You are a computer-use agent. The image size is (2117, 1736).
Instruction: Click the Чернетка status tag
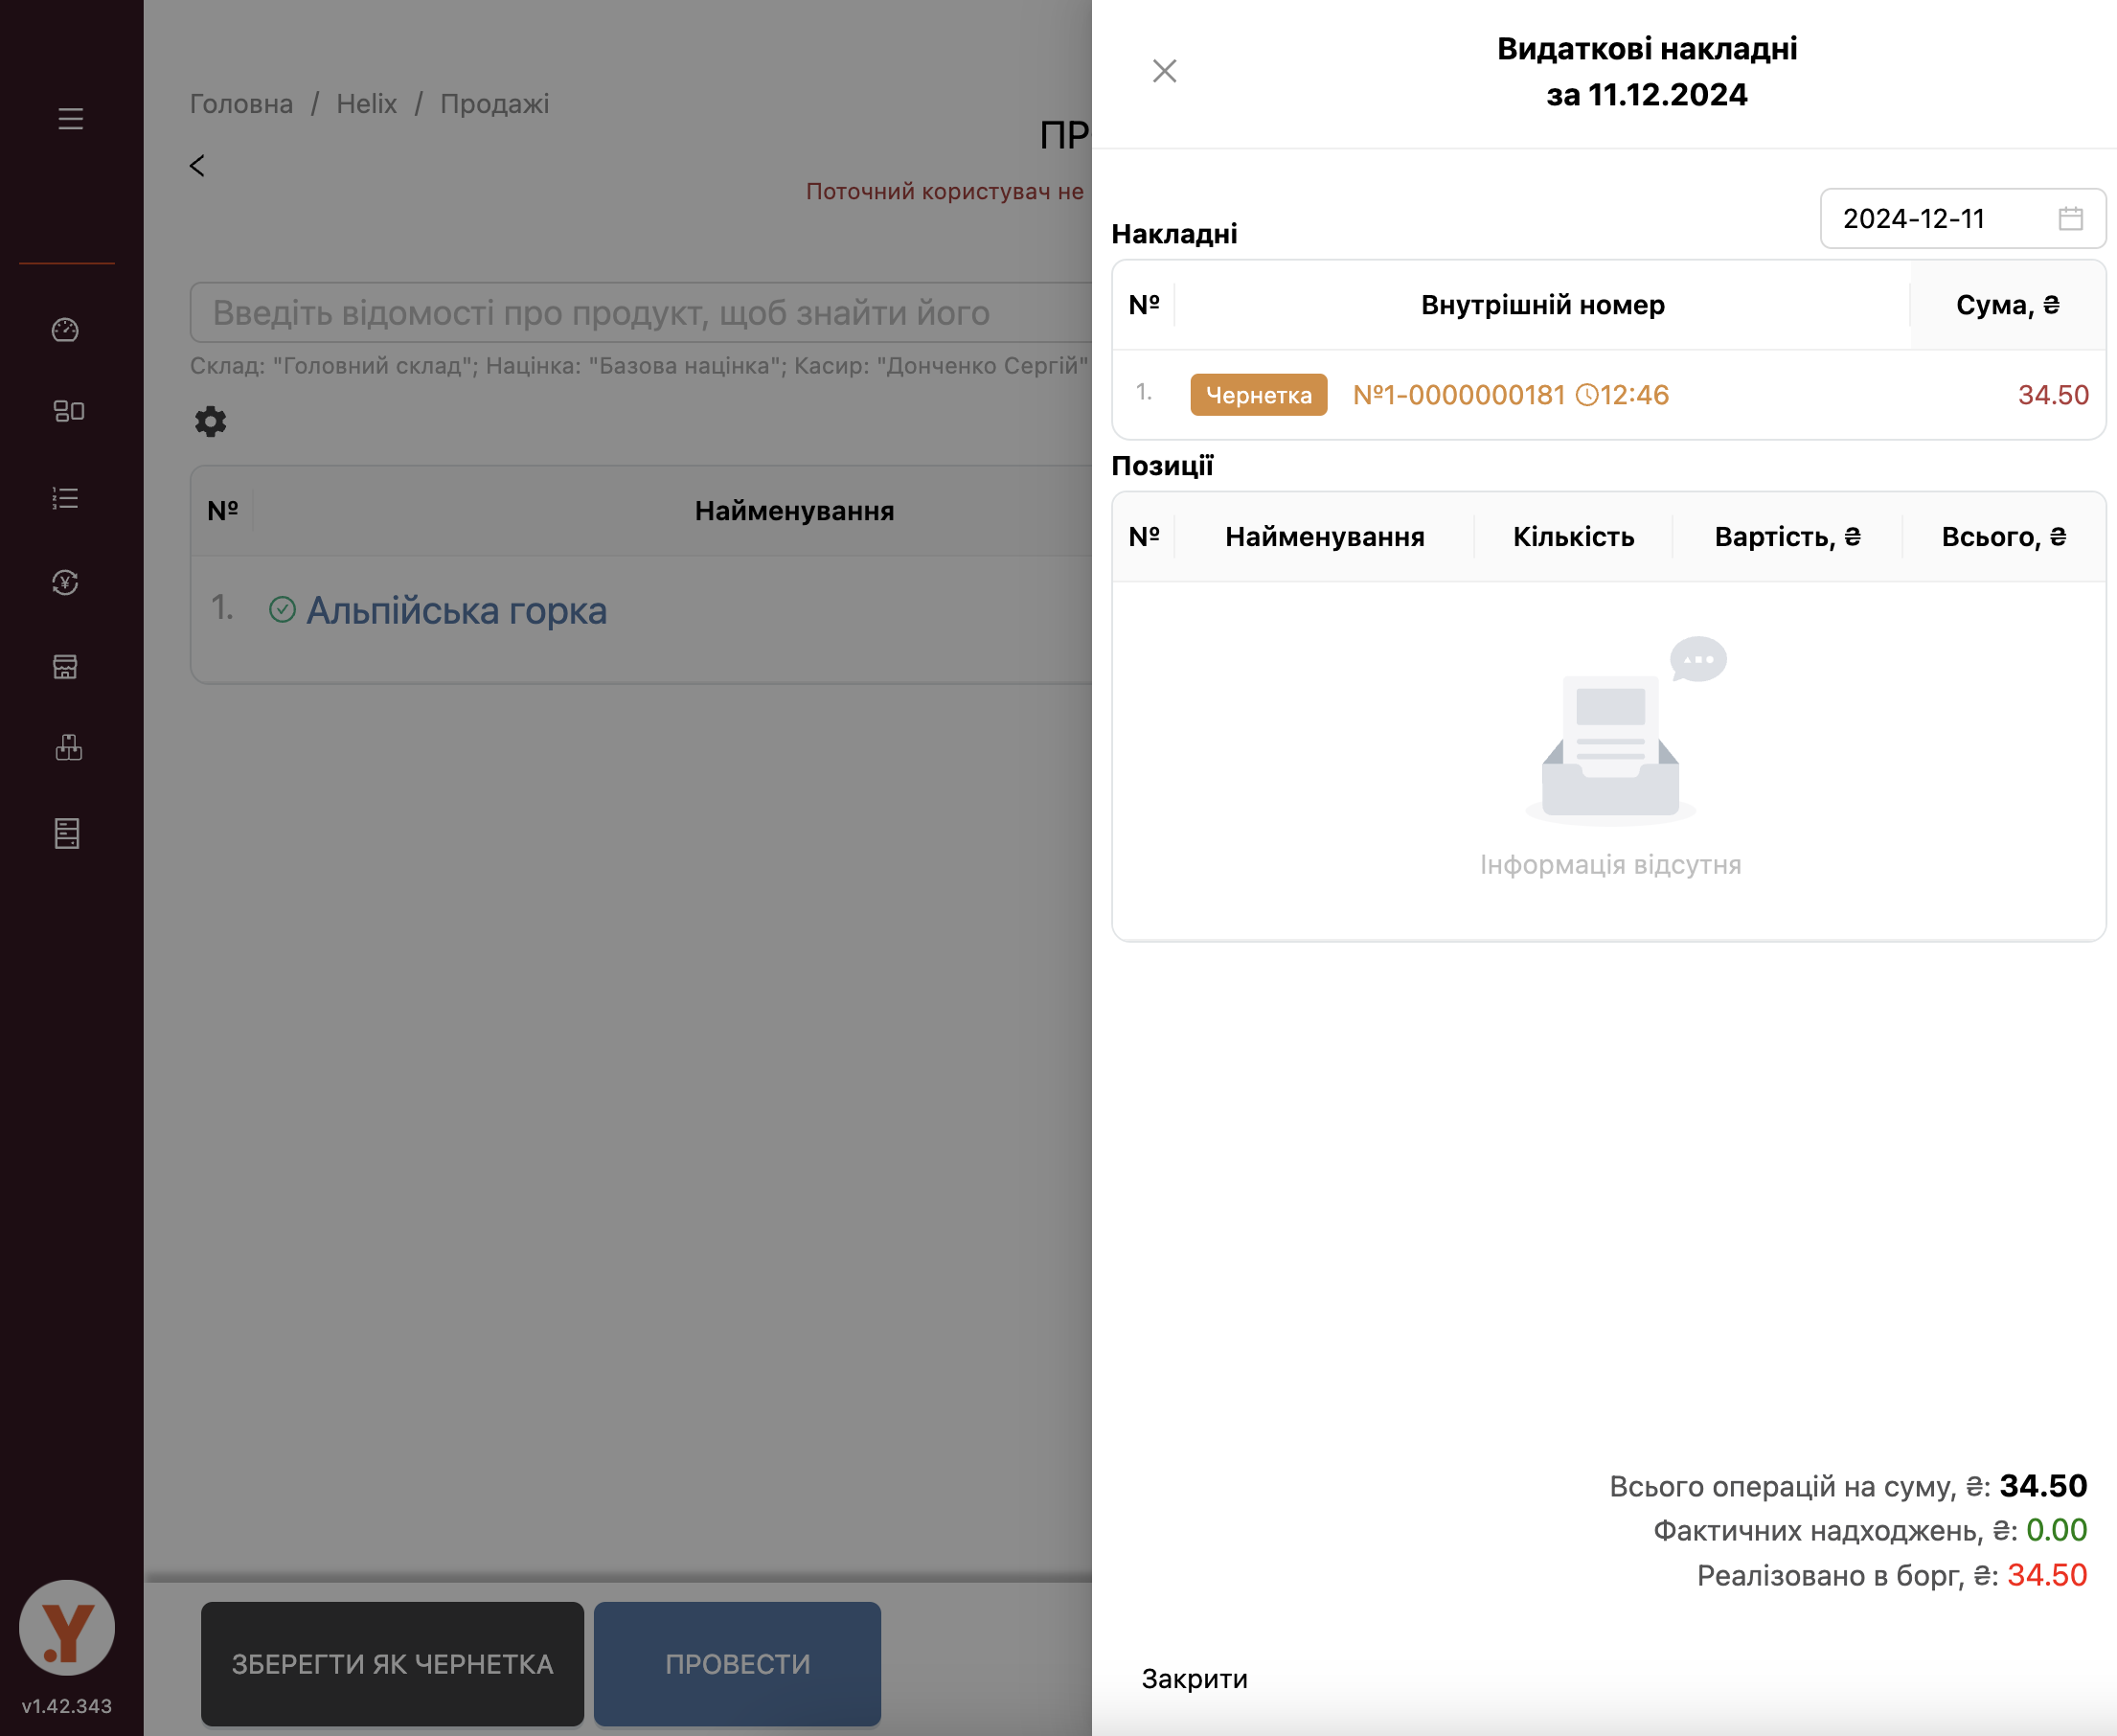1258,395
